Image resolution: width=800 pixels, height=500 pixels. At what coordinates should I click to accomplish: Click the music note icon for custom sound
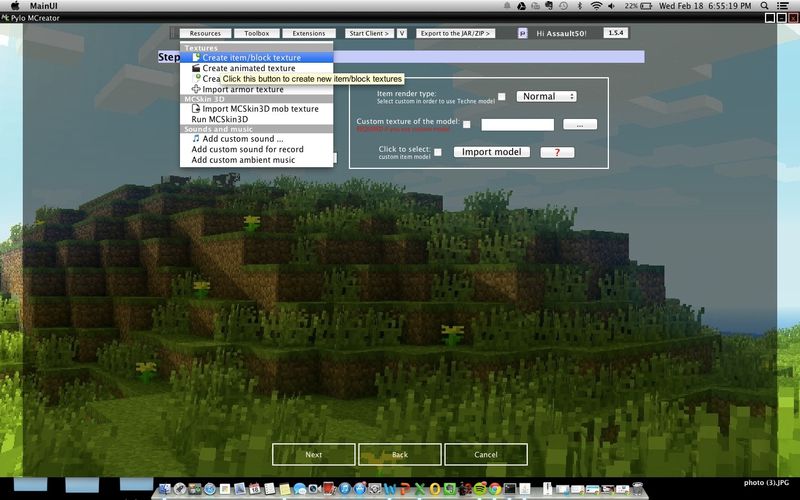click(196, 139)
